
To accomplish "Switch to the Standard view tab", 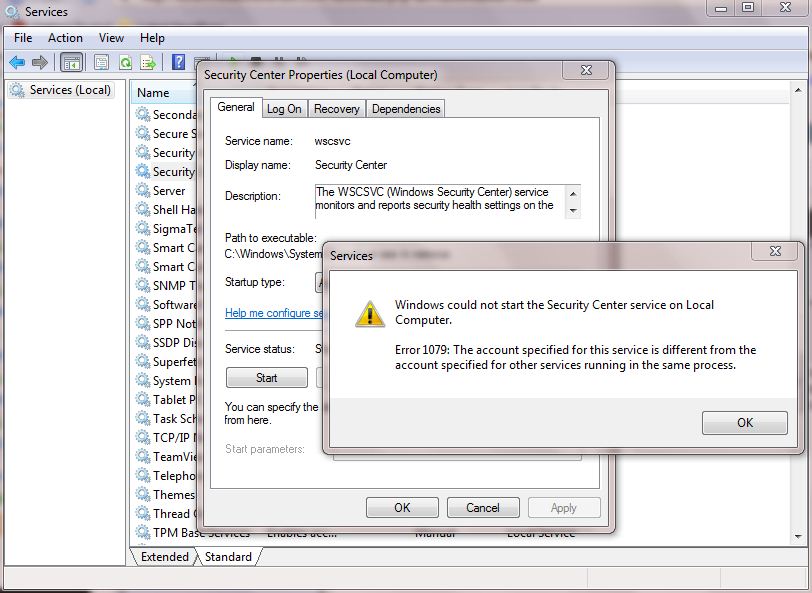I will point(228,557).
